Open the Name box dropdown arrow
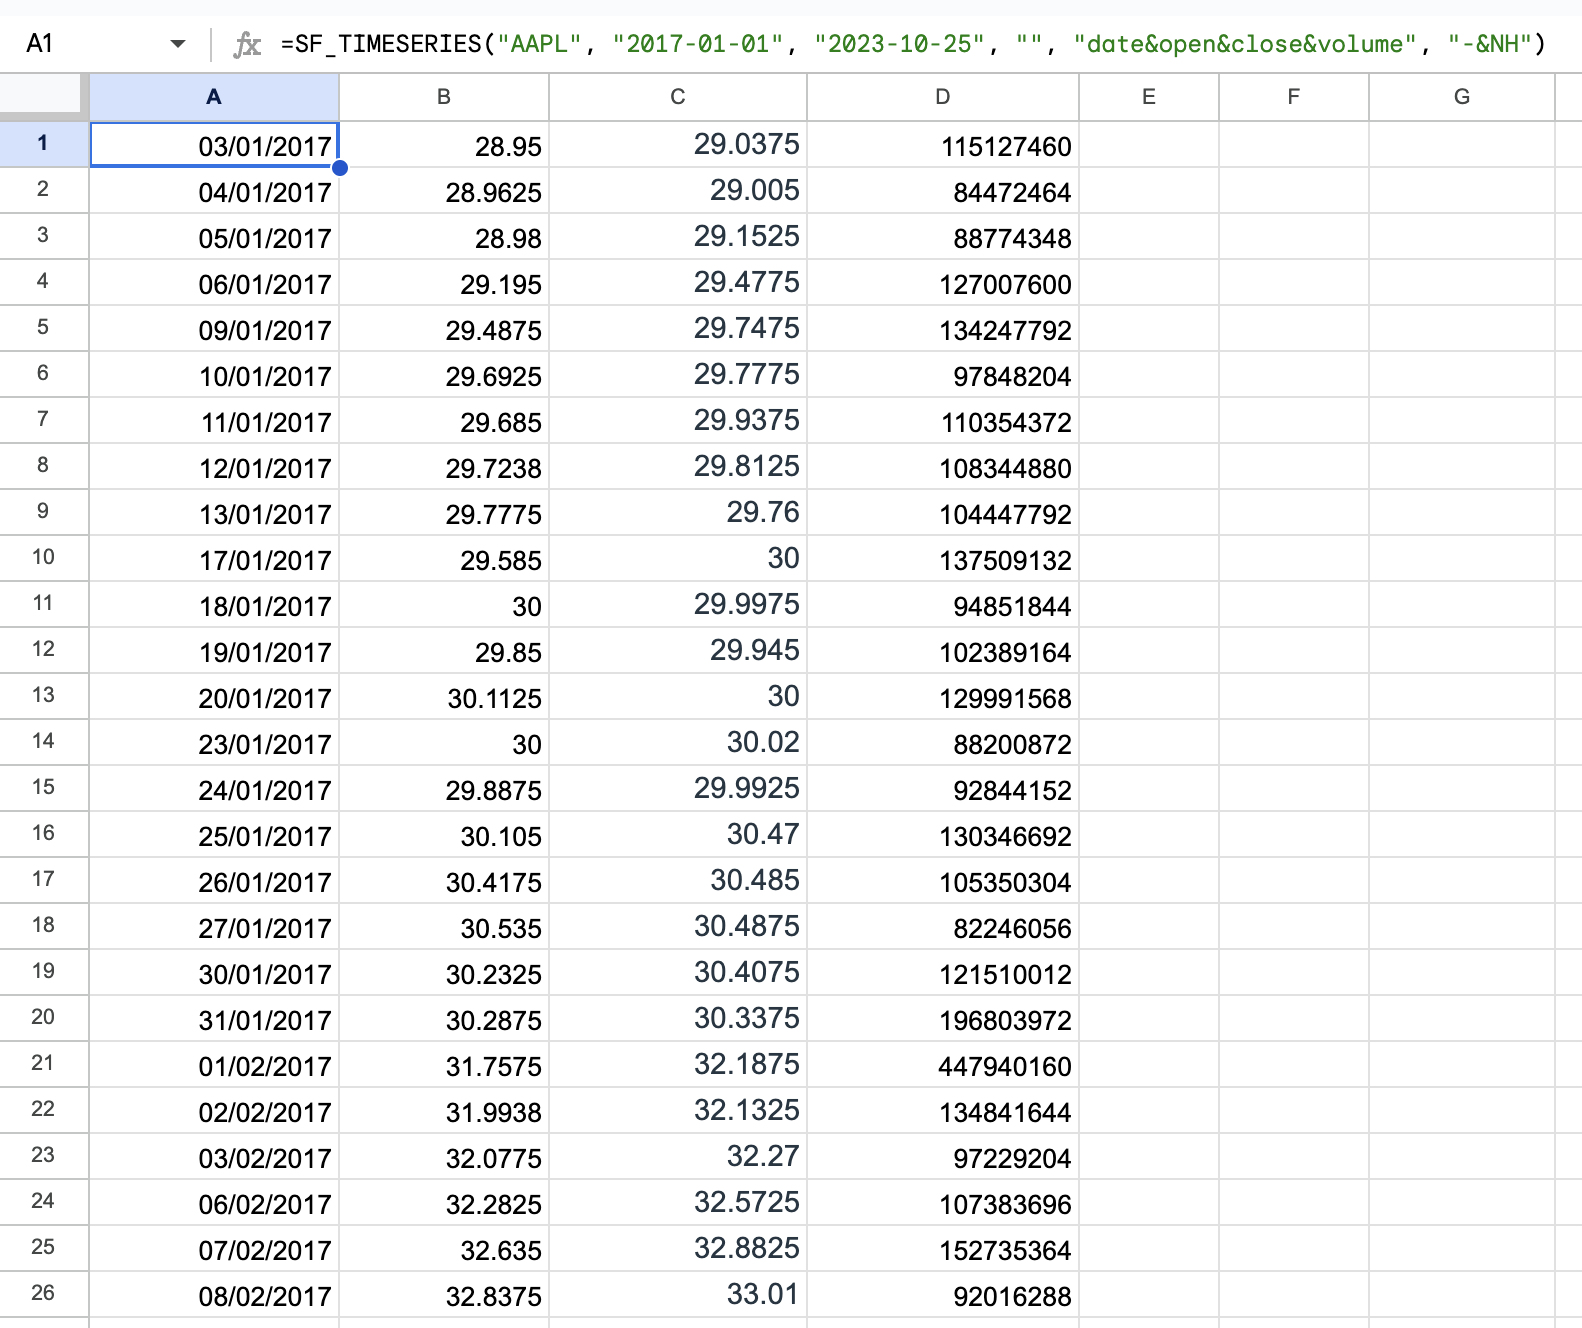1582x1328 pixels. [178, 44]
